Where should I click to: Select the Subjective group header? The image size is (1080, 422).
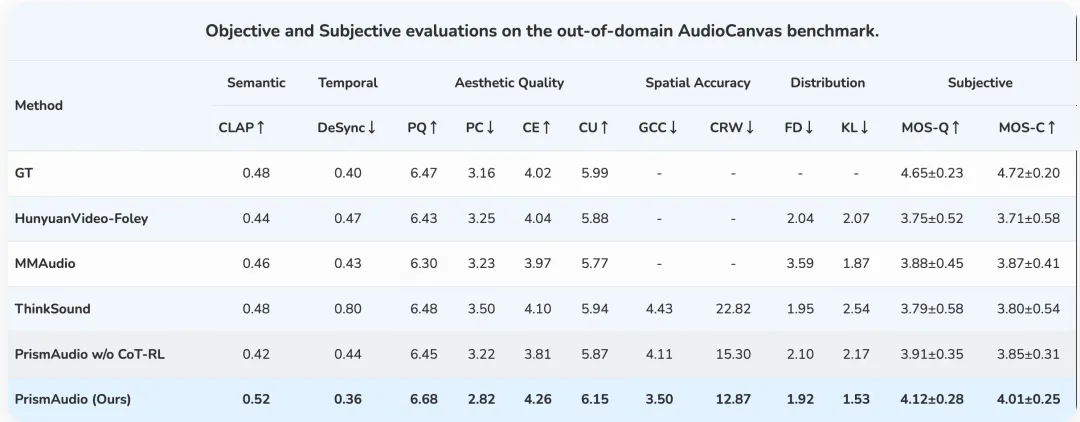click(x=980, y=83)
